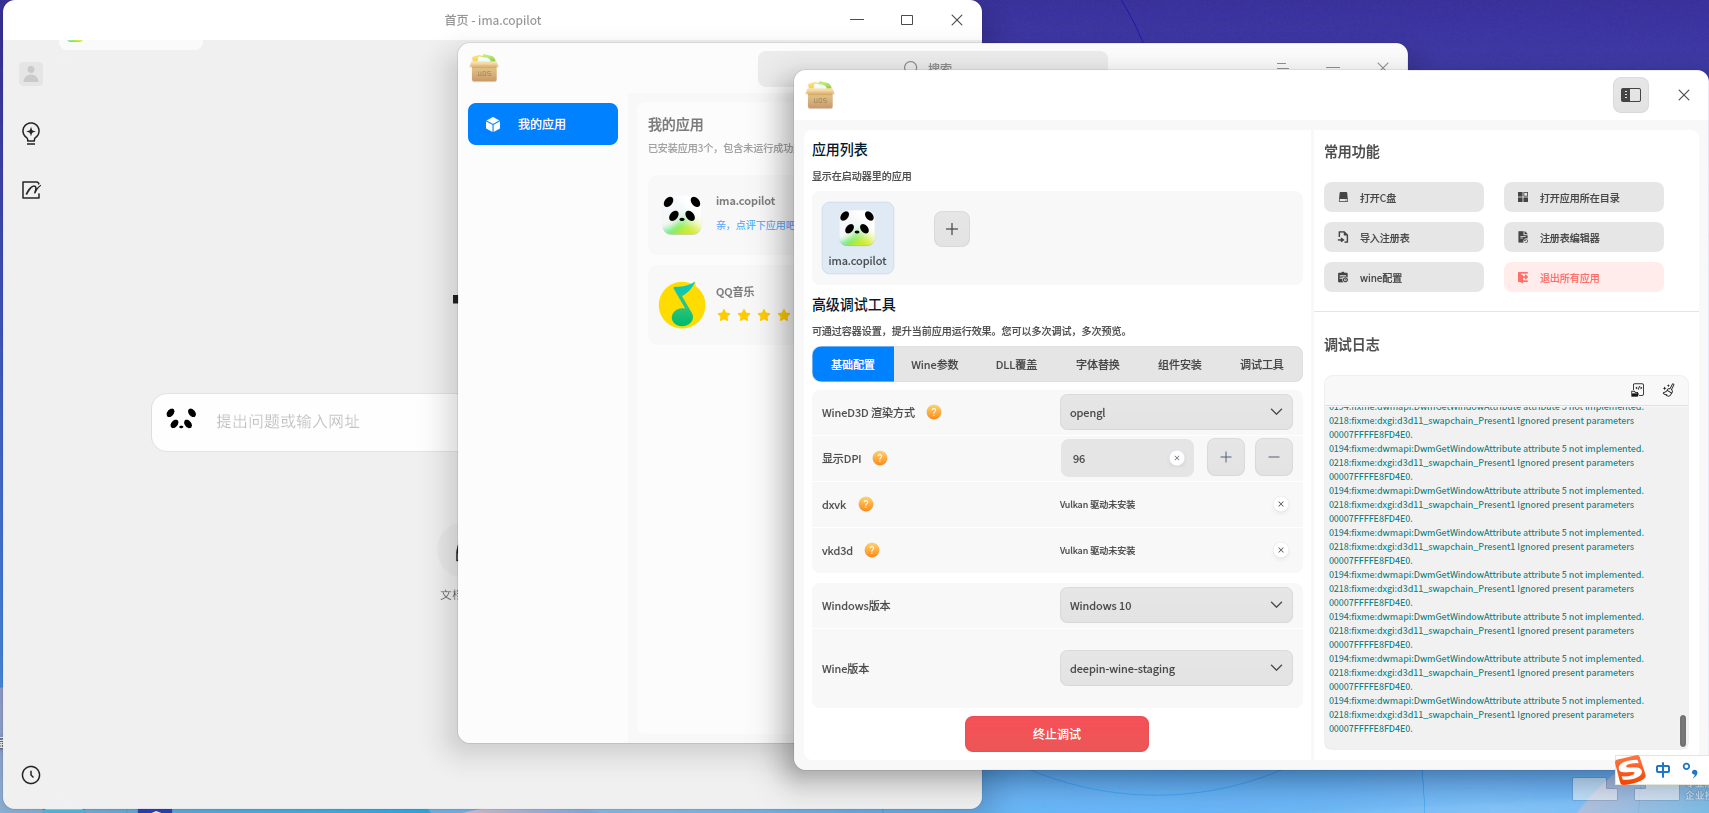Screen dimensions: 1709x813
Task: Add an app with the plus tile
Action: pyautogui.click(x=952, y=229)
